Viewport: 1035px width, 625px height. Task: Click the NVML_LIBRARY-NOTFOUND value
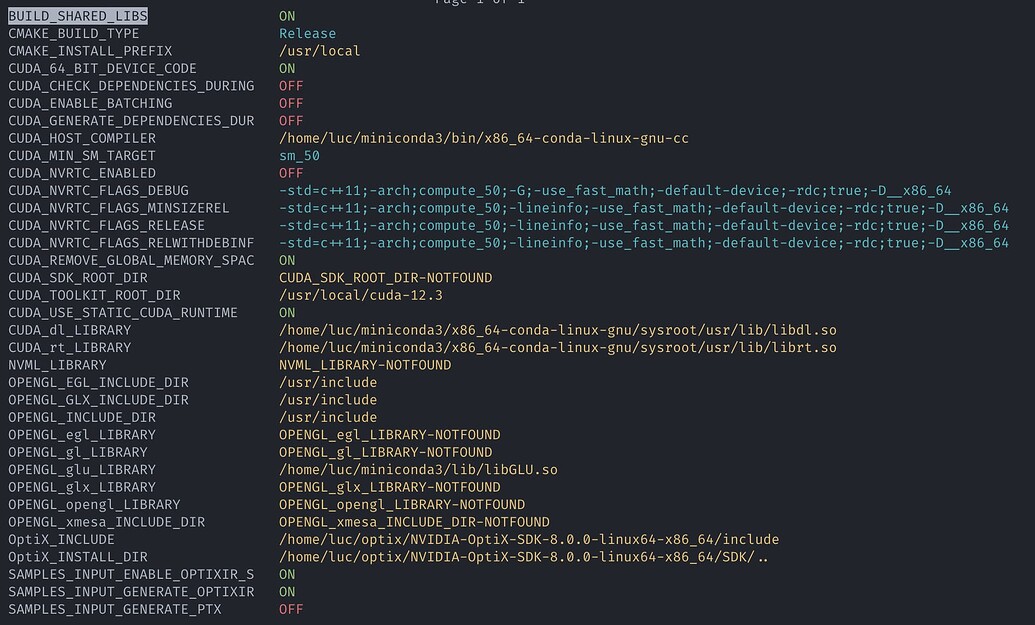click(x=364, y=365)
